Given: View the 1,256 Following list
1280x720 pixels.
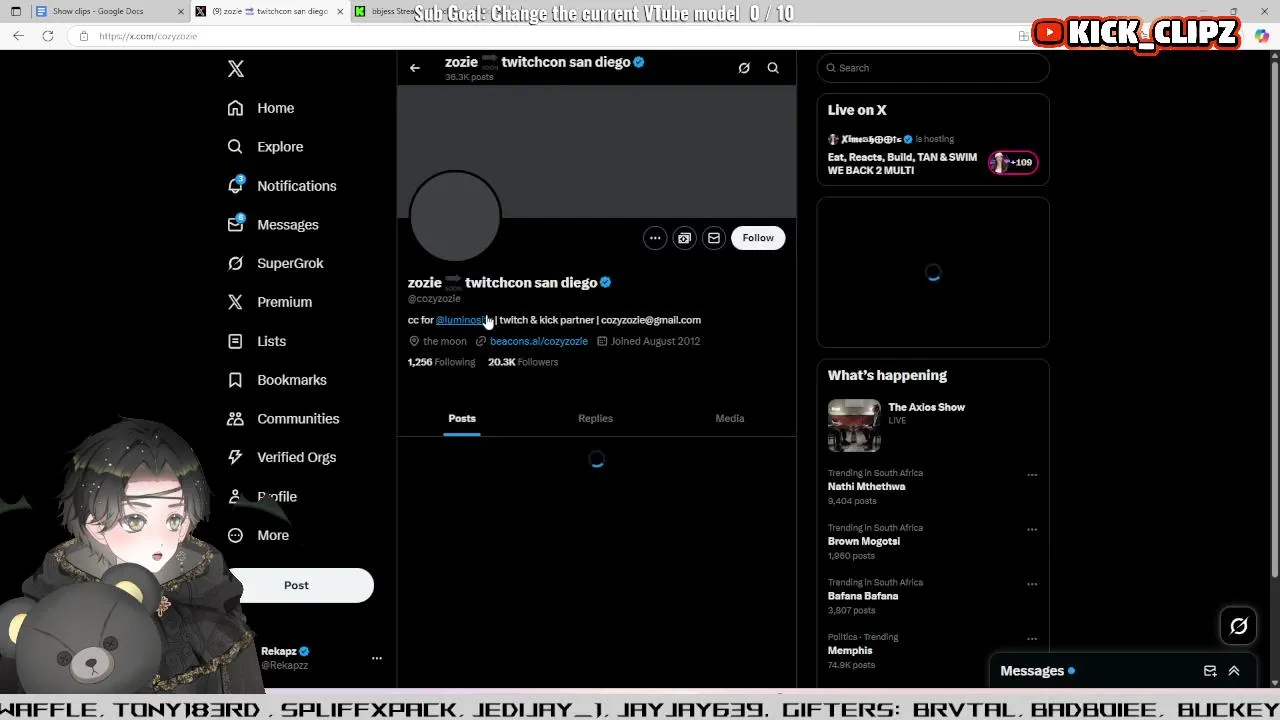Looking at the screenshot, I should (x=441, y=362).
